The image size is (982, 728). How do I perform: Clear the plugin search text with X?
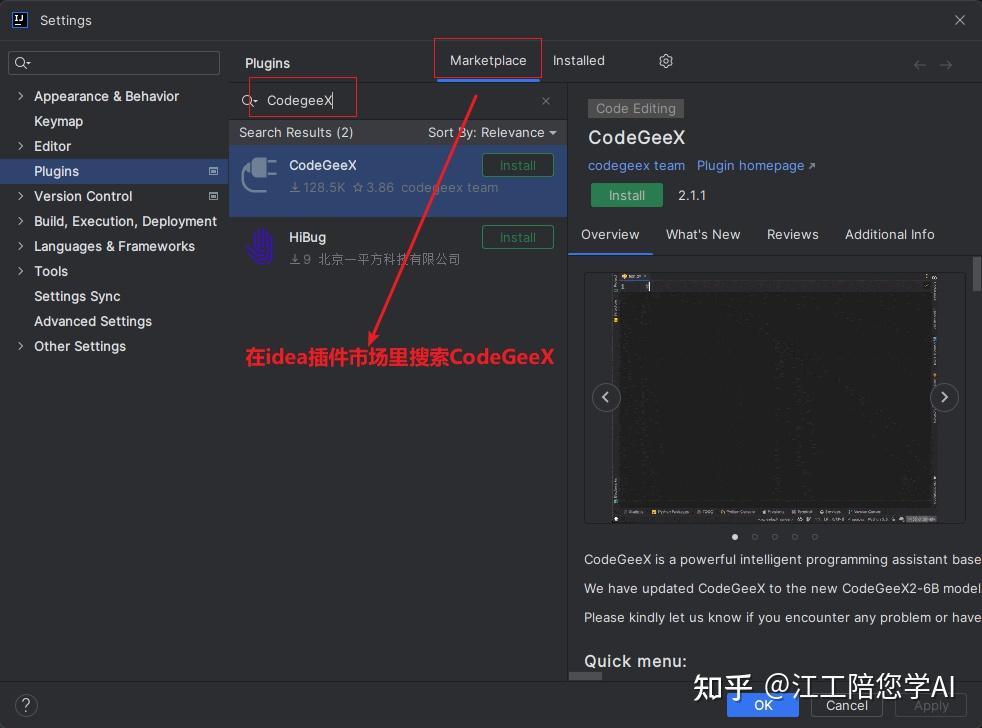tap(546, 101)
